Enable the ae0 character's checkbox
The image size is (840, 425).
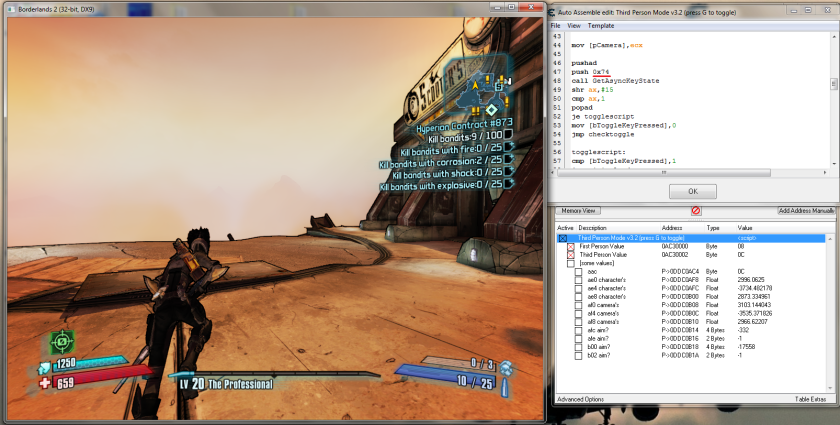pos(578,280)
